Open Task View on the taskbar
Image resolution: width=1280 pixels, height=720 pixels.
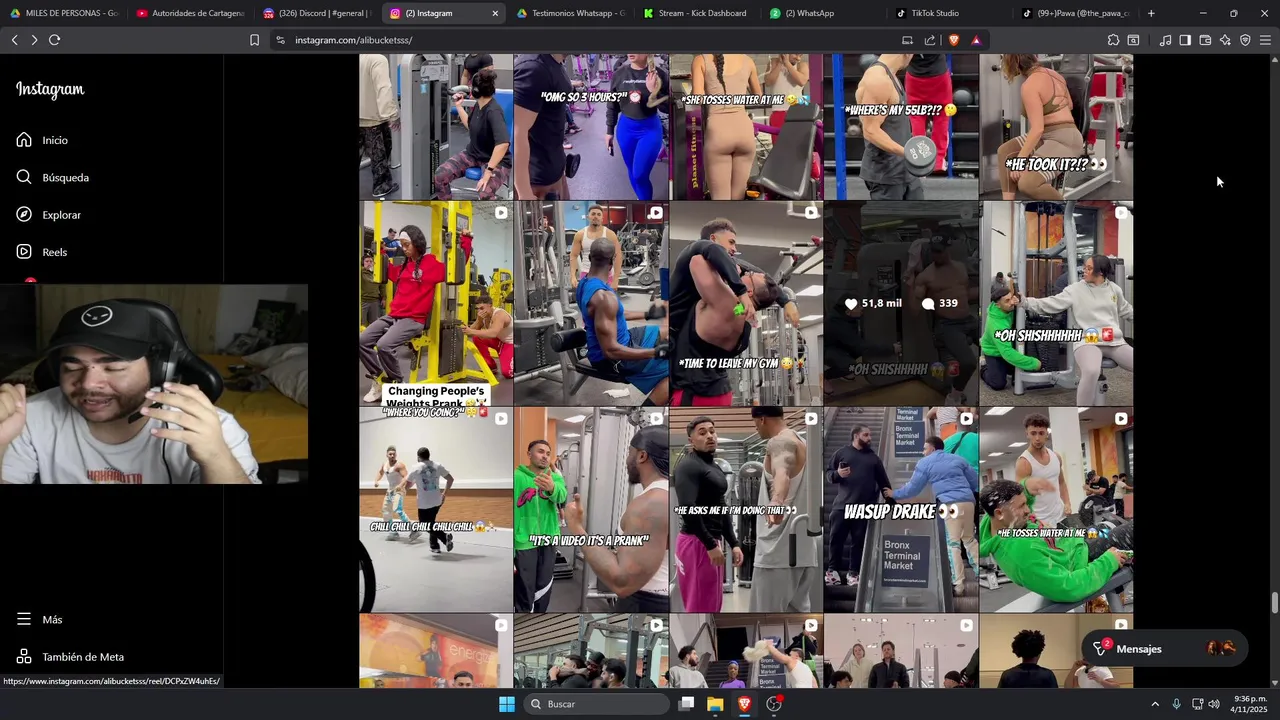pos(686,704)
